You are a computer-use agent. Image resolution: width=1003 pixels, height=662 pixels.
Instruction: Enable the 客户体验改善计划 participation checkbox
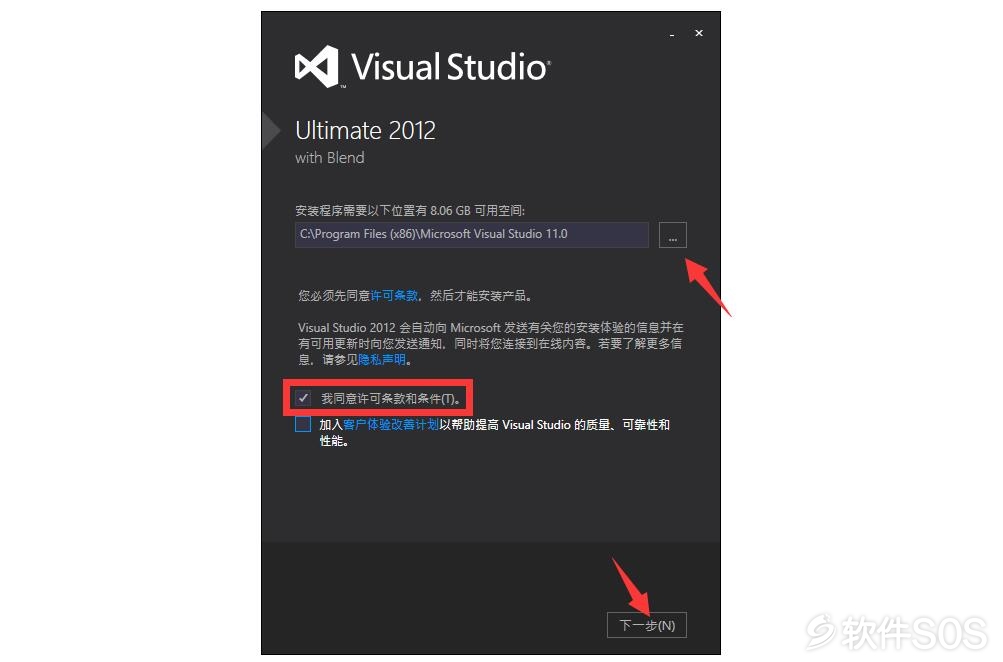pos(303,424)
